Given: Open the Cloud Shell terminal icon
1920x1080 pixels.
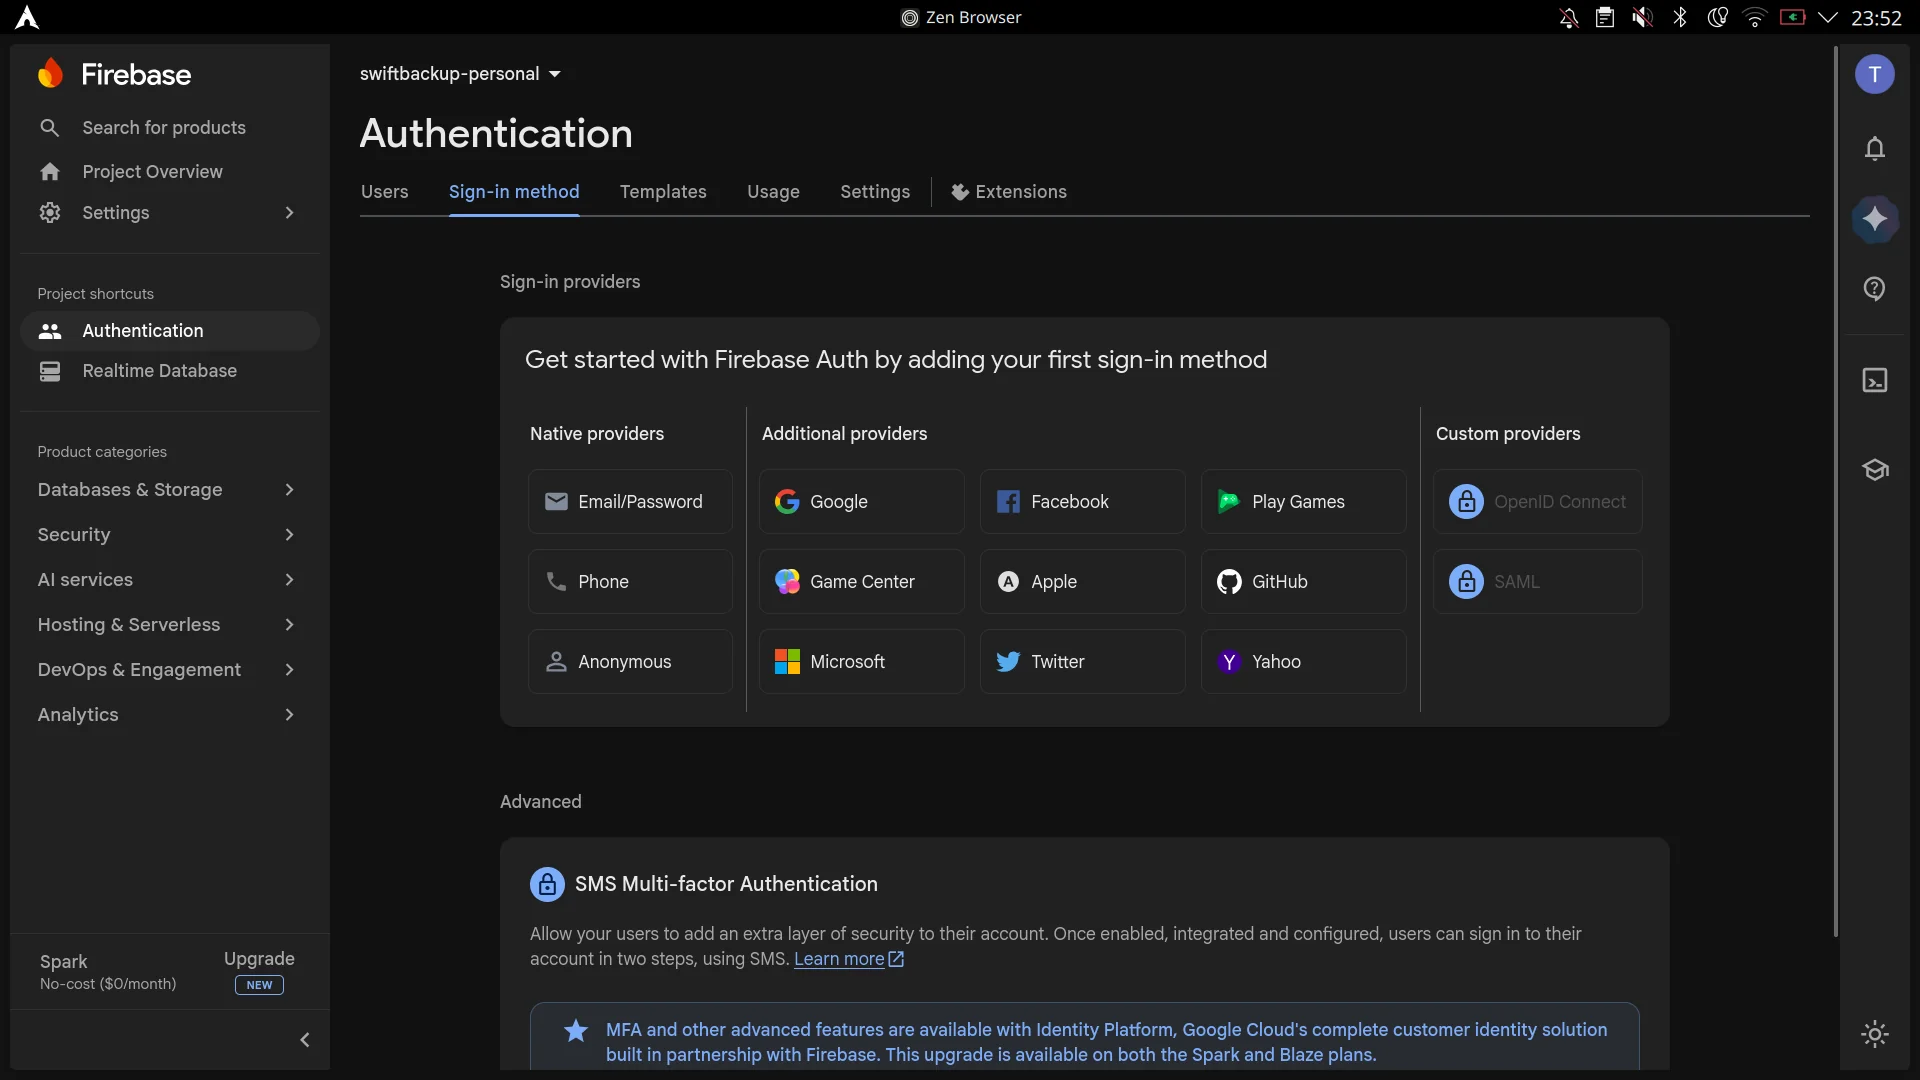Looking at the screenshot, I should (1875, 380).
